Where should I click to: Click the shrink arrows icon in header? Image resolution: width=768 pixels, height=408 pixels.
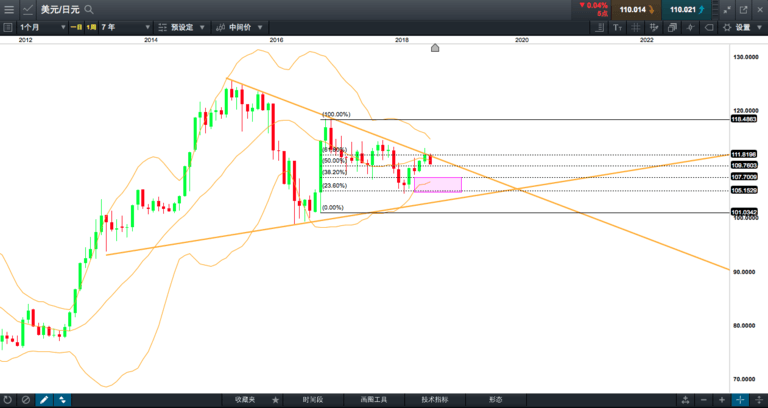(727, 9)
